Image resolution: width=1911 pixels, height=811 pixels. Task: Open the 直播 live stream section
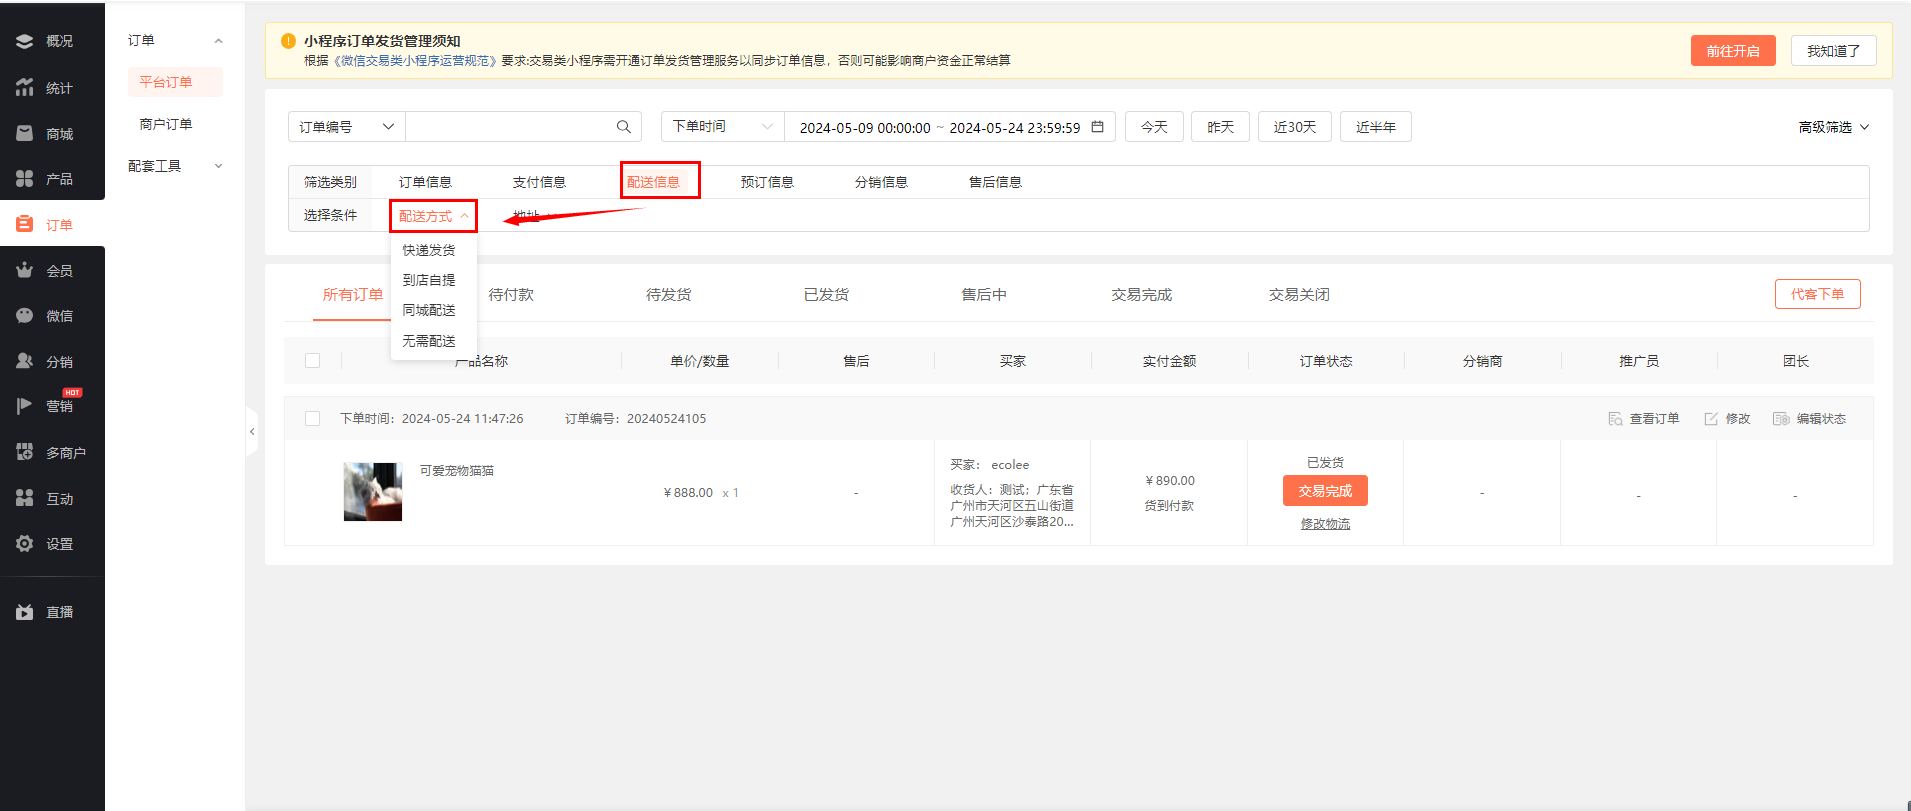pyautogui.click(x=25, y=612)
